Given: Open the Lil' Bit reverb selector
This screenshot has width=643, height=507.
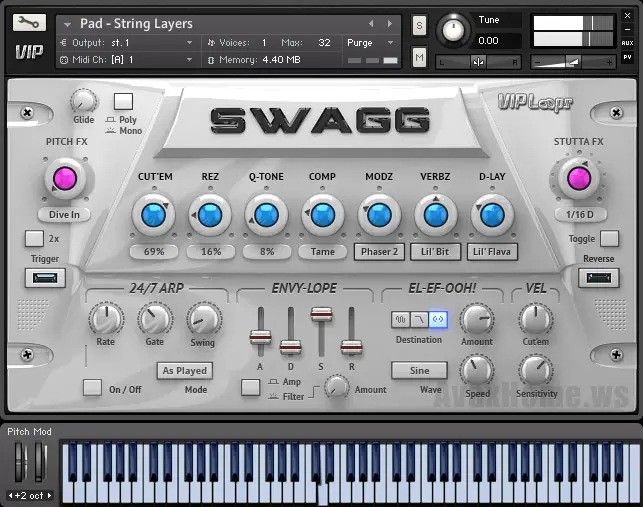Looking at the screenshot, I should coord(436,251).
